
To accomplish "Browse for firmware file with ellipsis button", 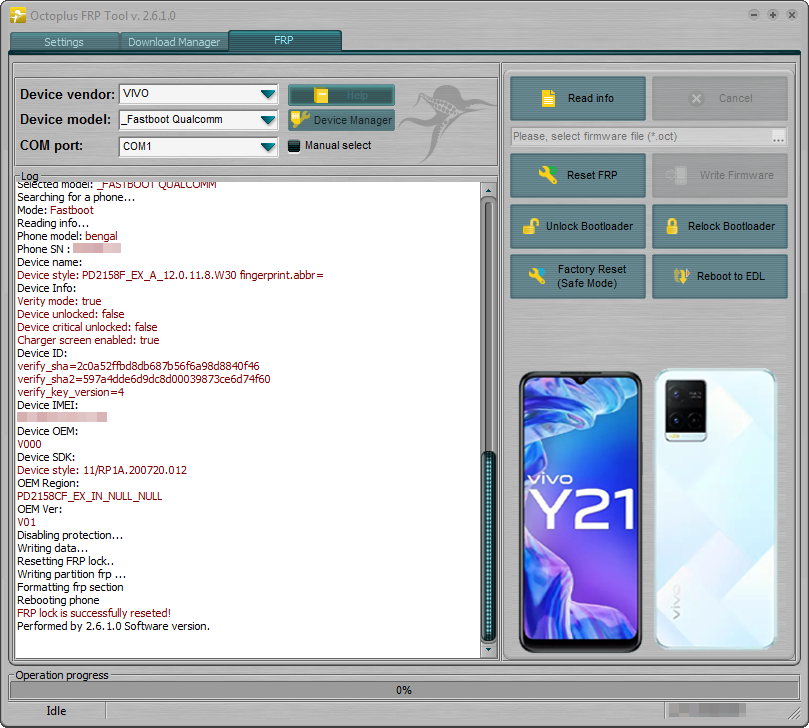I will [778, 137].
